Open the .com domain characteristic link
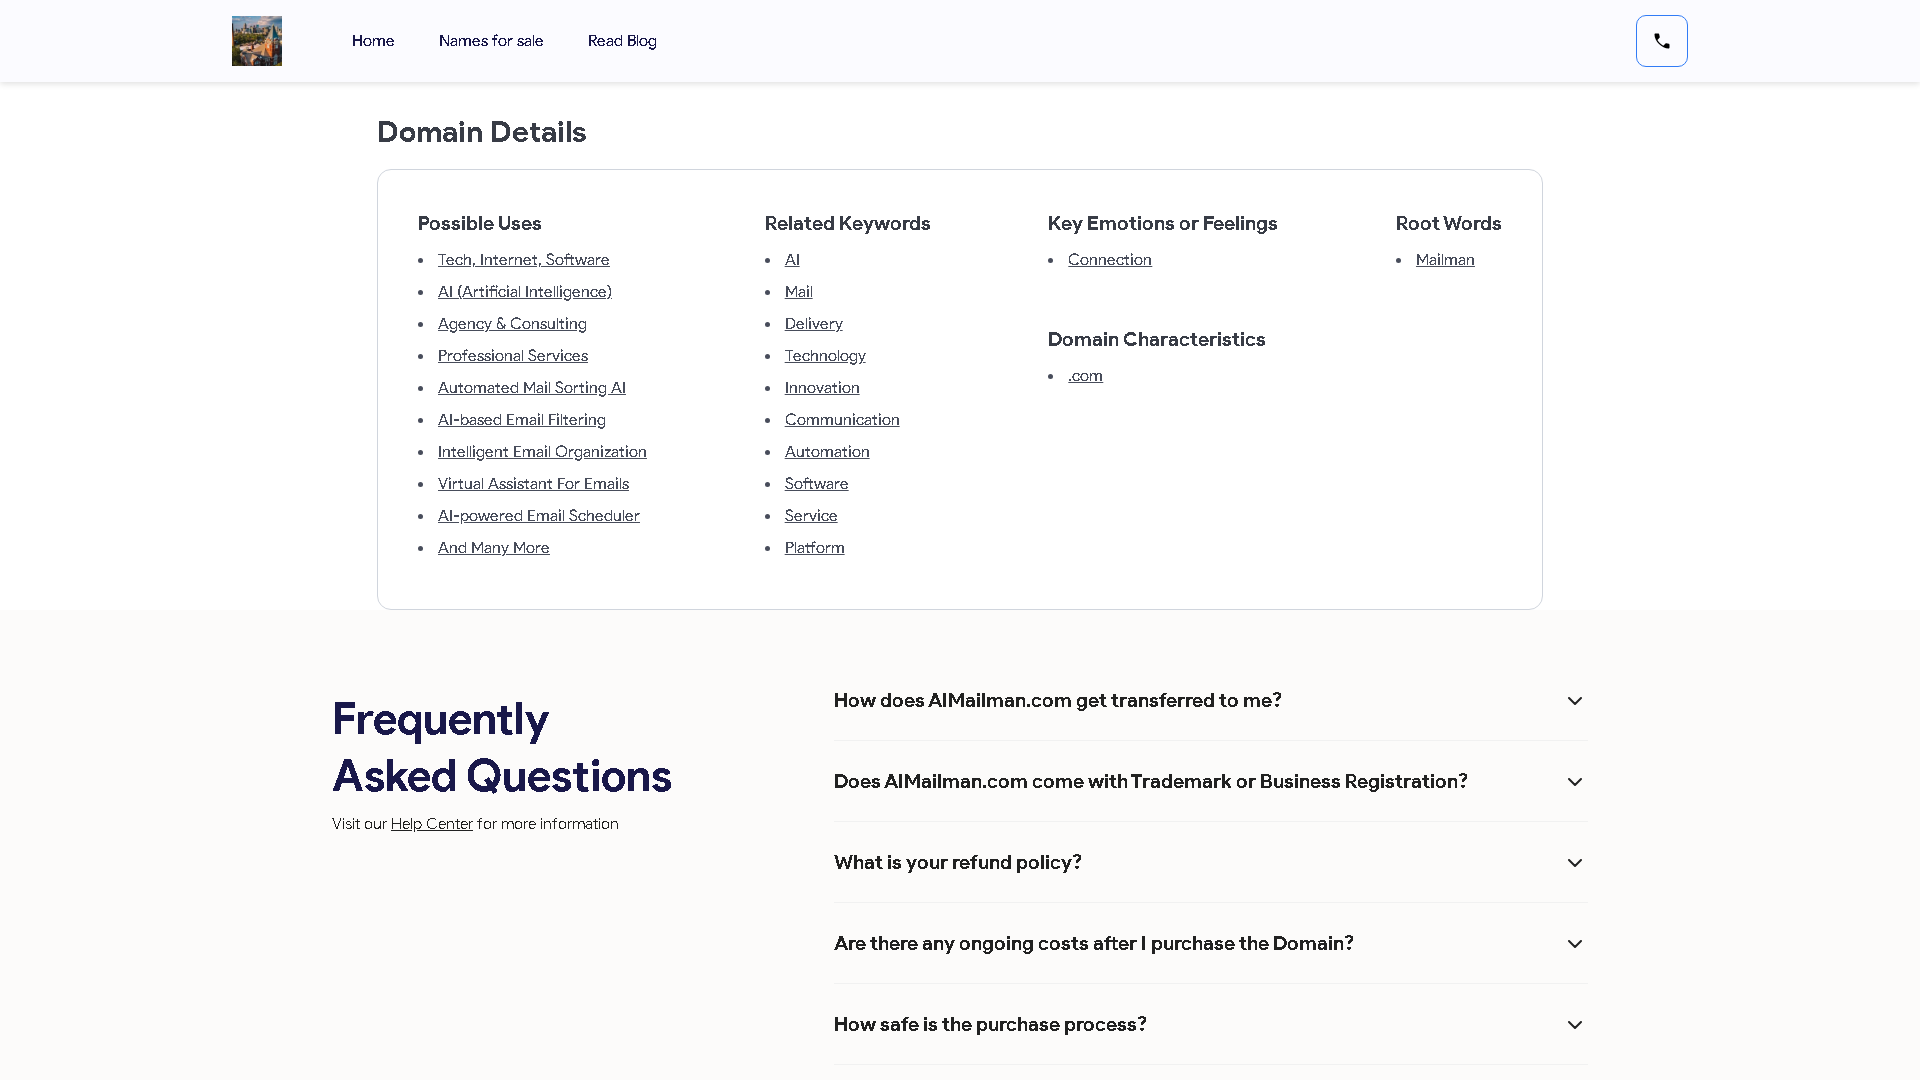The image size is (1920, 1080). (1085, 376)
